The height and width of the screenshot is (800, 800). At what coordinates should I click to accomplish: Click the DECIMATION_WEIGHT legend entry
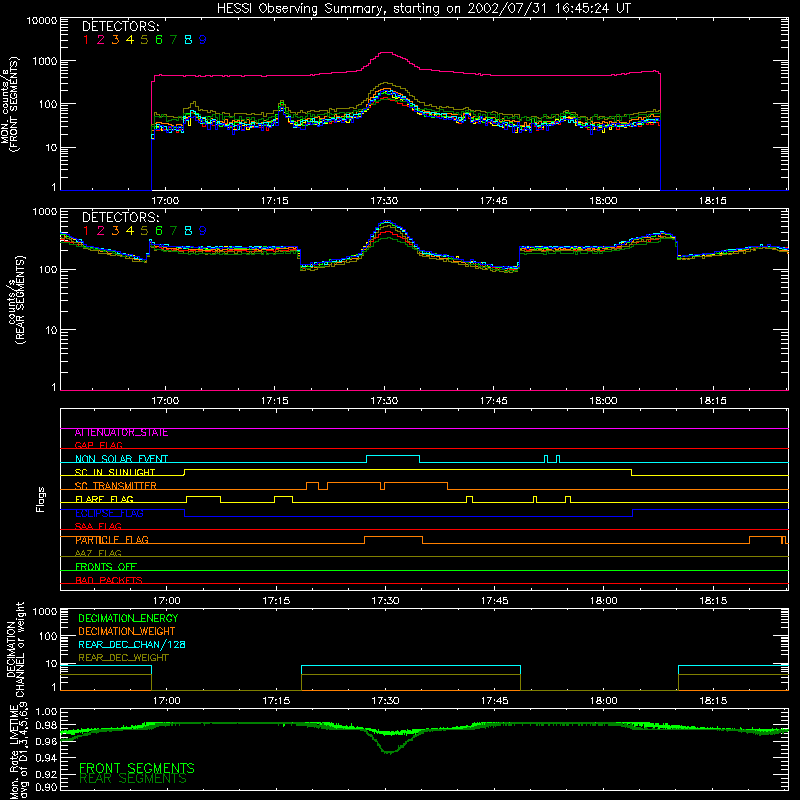pyautogui.click(x=127, y=632)
